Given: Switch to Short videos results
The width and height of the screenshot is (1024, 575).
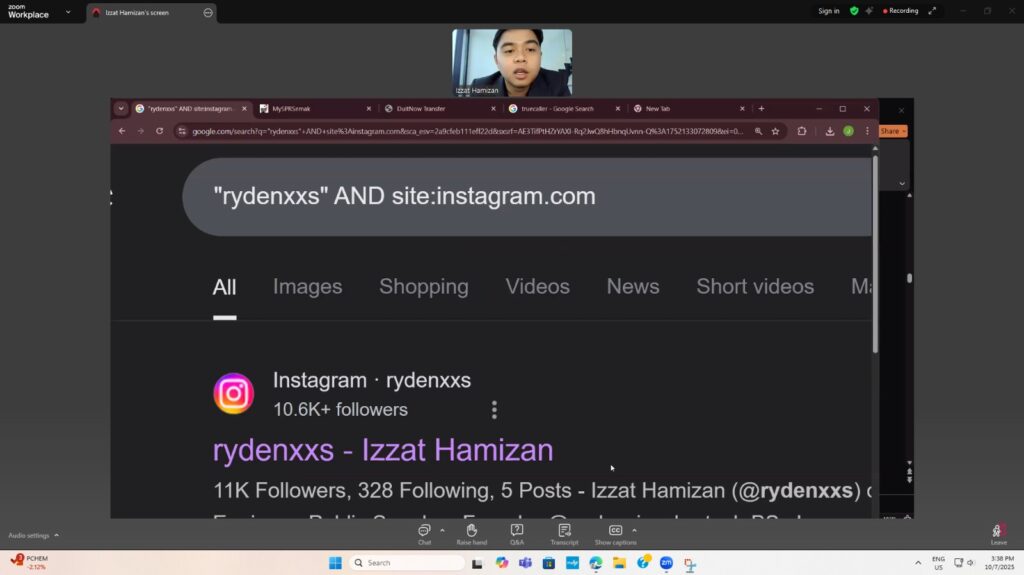Looking at the screenshot, I should click(x=755, y=286).
